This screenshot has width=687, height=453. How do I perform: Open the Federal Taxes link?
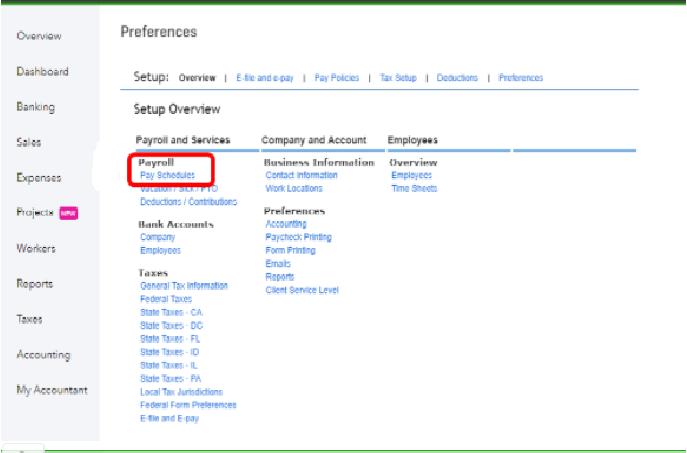click(166, 299)
